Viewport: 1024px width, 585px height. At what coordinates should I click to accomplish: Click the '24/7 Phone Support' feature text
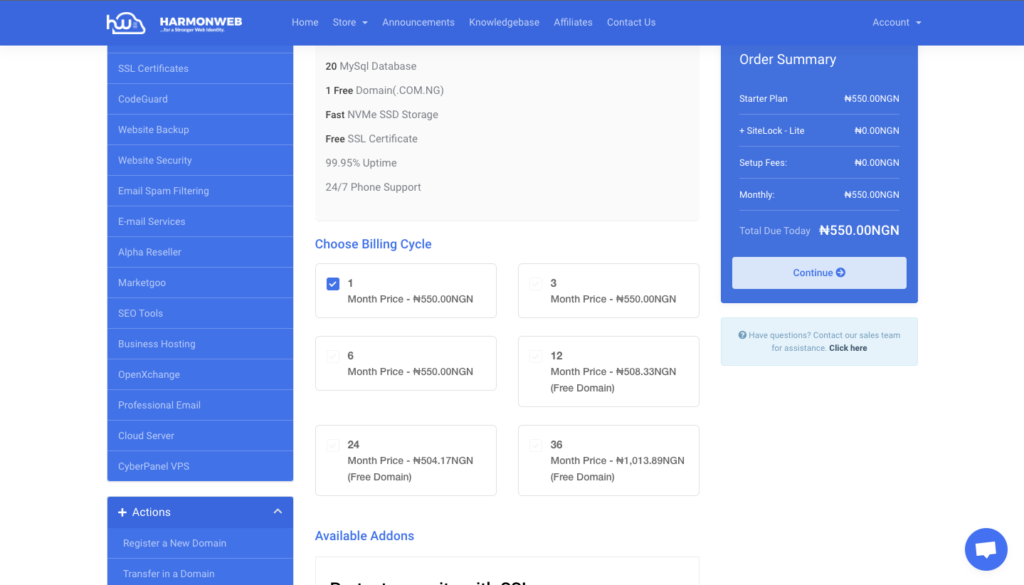(373, 187)
